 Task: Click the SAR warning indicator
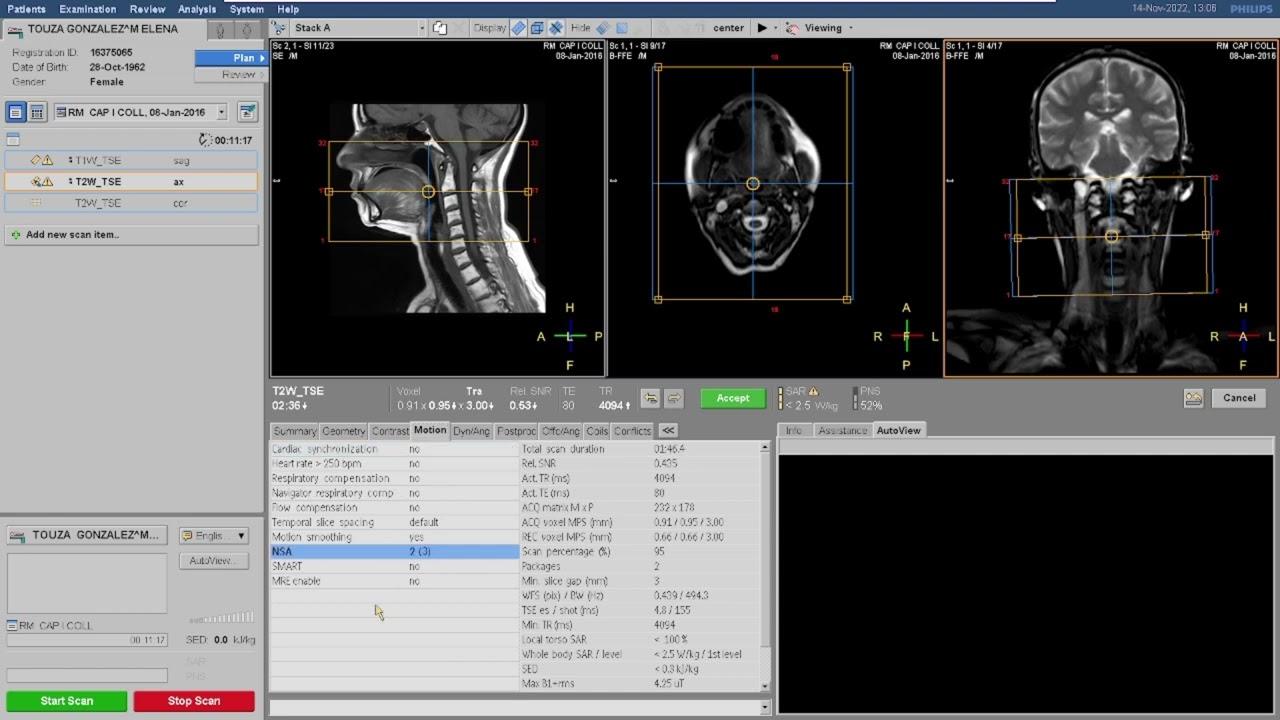point(813,392)
